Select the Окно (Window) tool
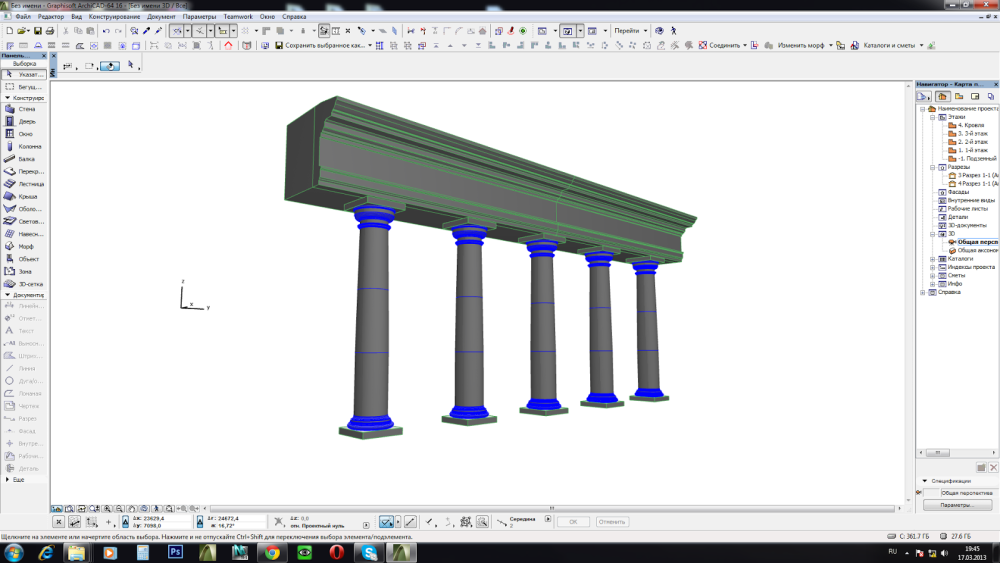Screen dimensions: 1000x563 click(x=24, y=134)
